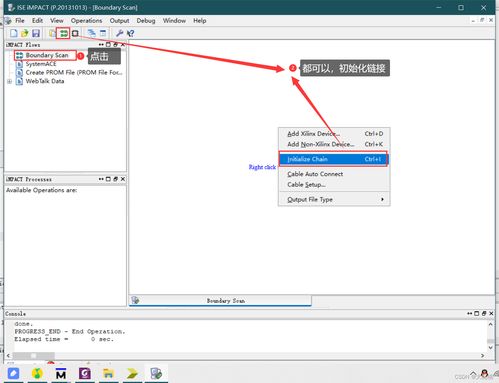Viewport: 499px width, 383px height.
Task: Click the Open Project folder icon
Action: coord(24,33)
